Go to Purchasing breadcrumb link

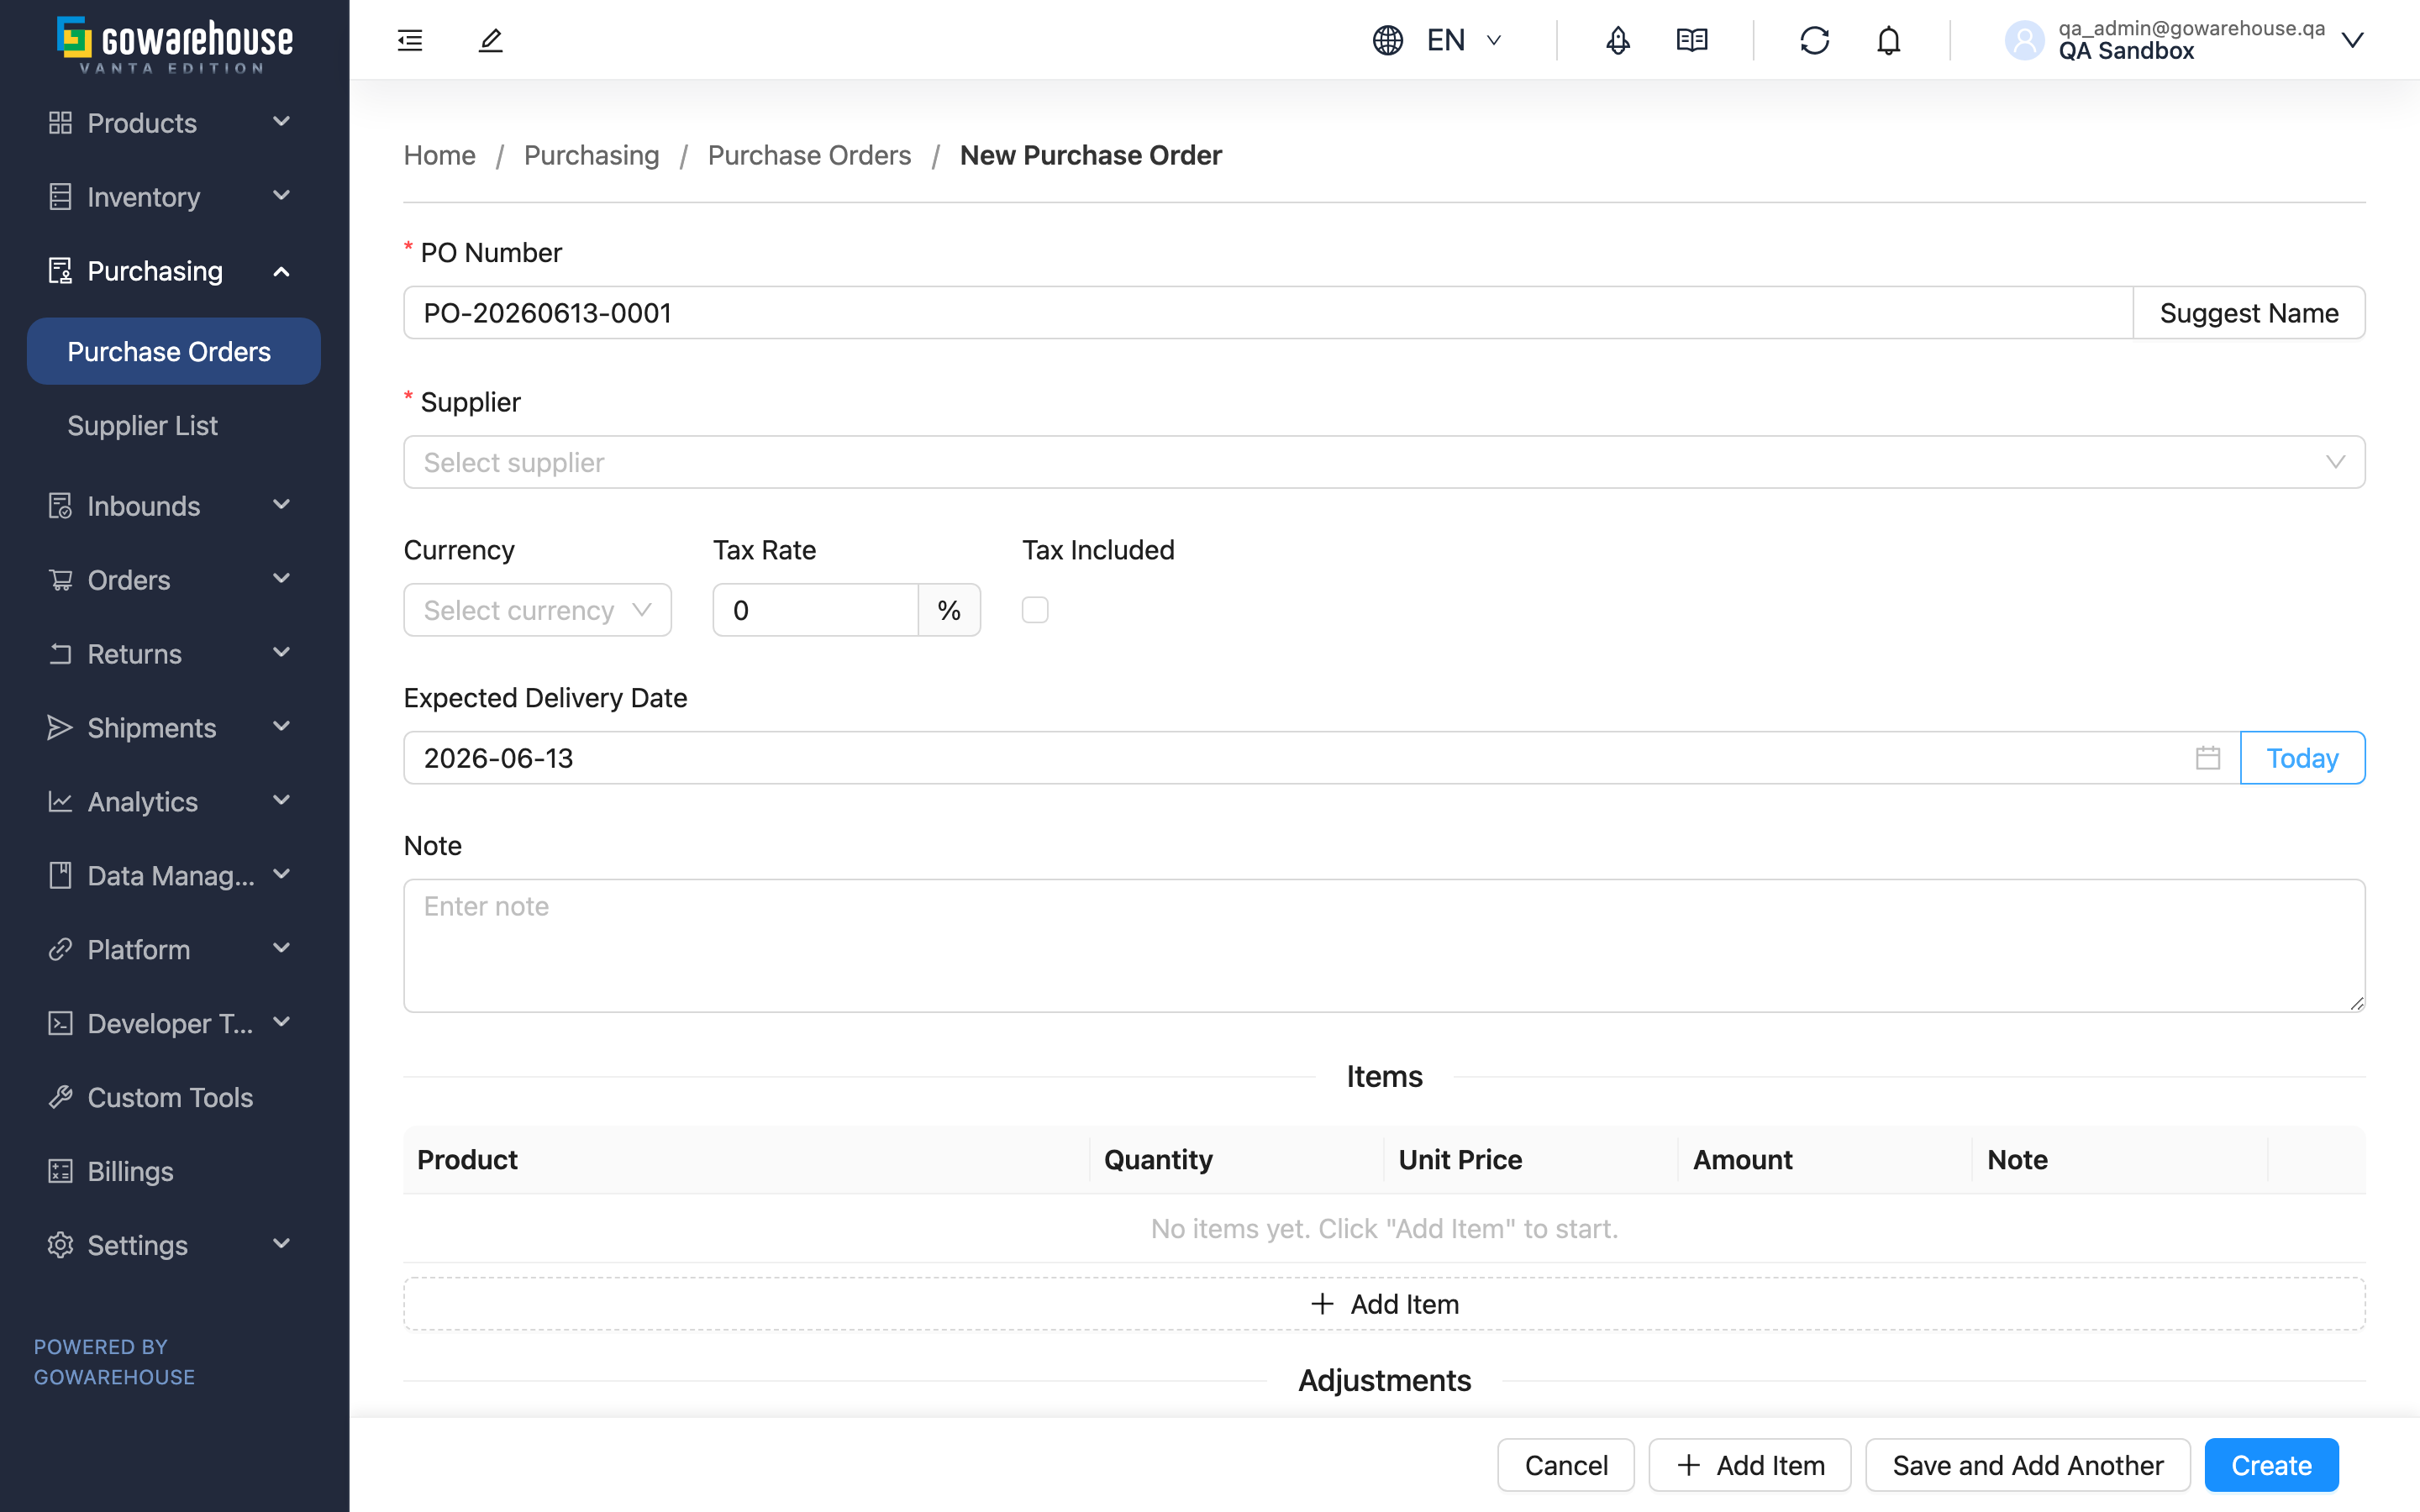591,155
